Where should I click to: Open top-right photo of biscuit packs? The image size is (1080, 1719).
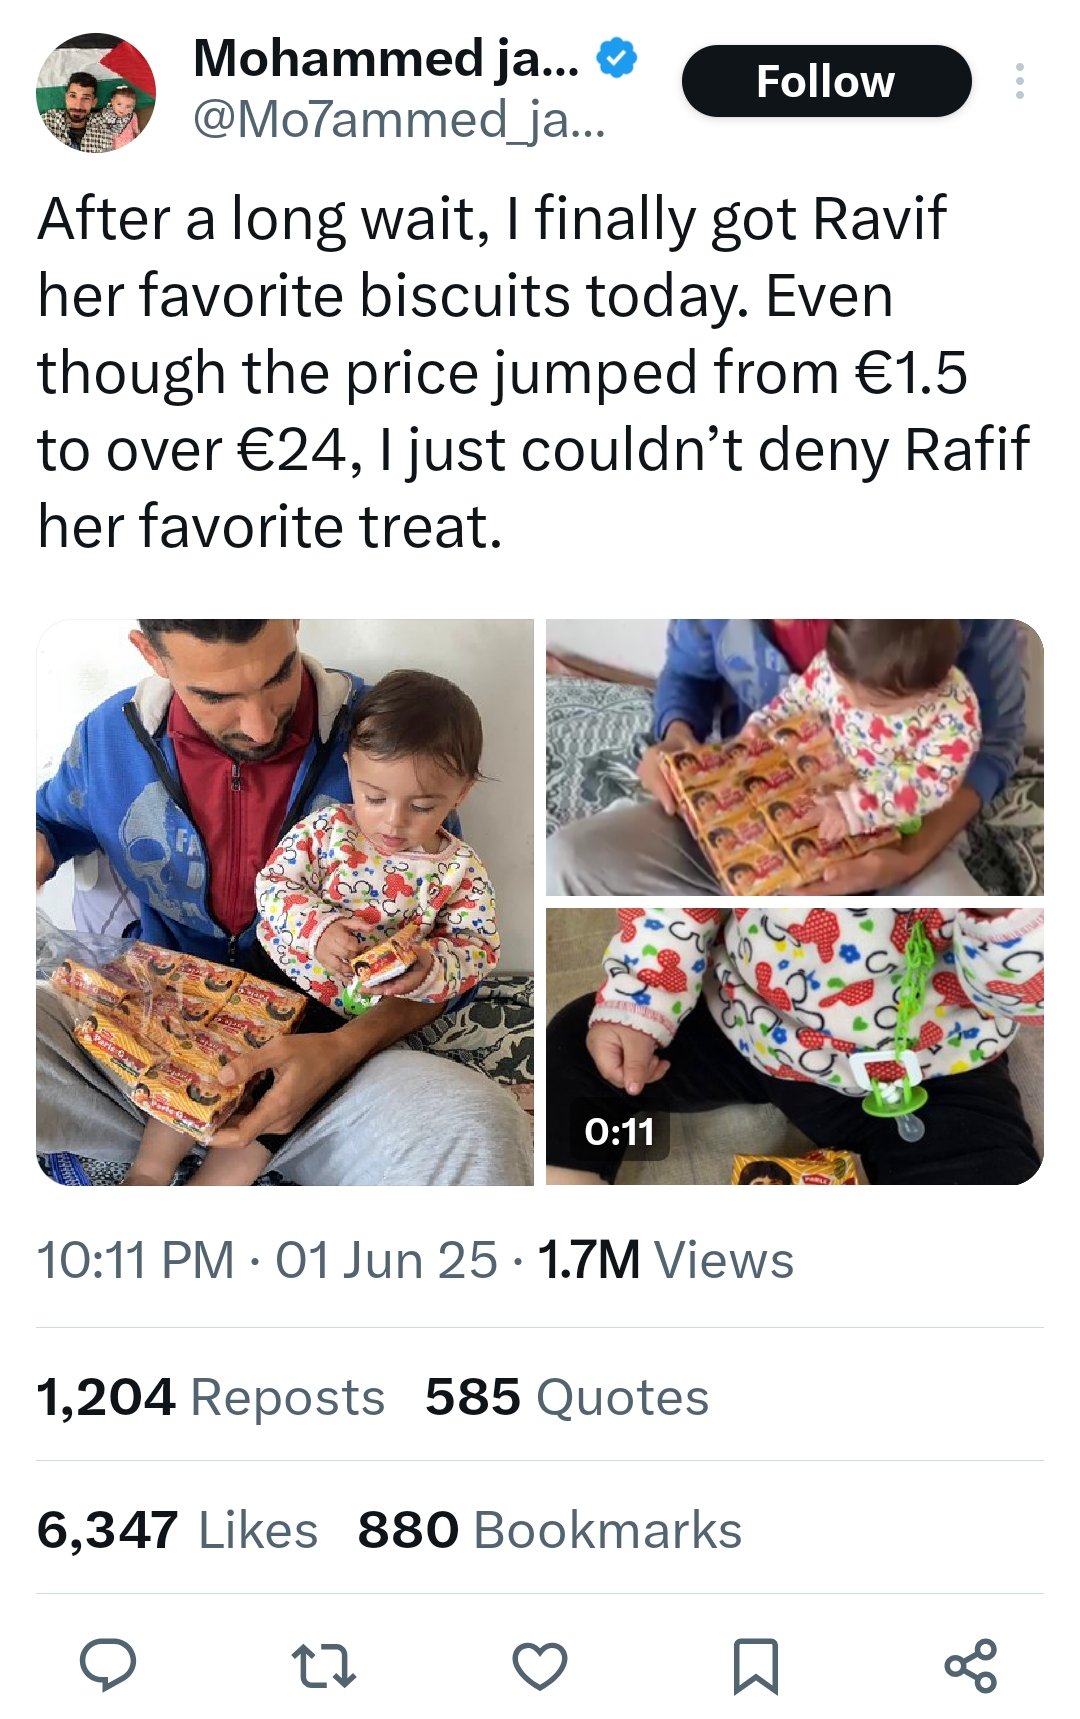click(x=794, y=757)
